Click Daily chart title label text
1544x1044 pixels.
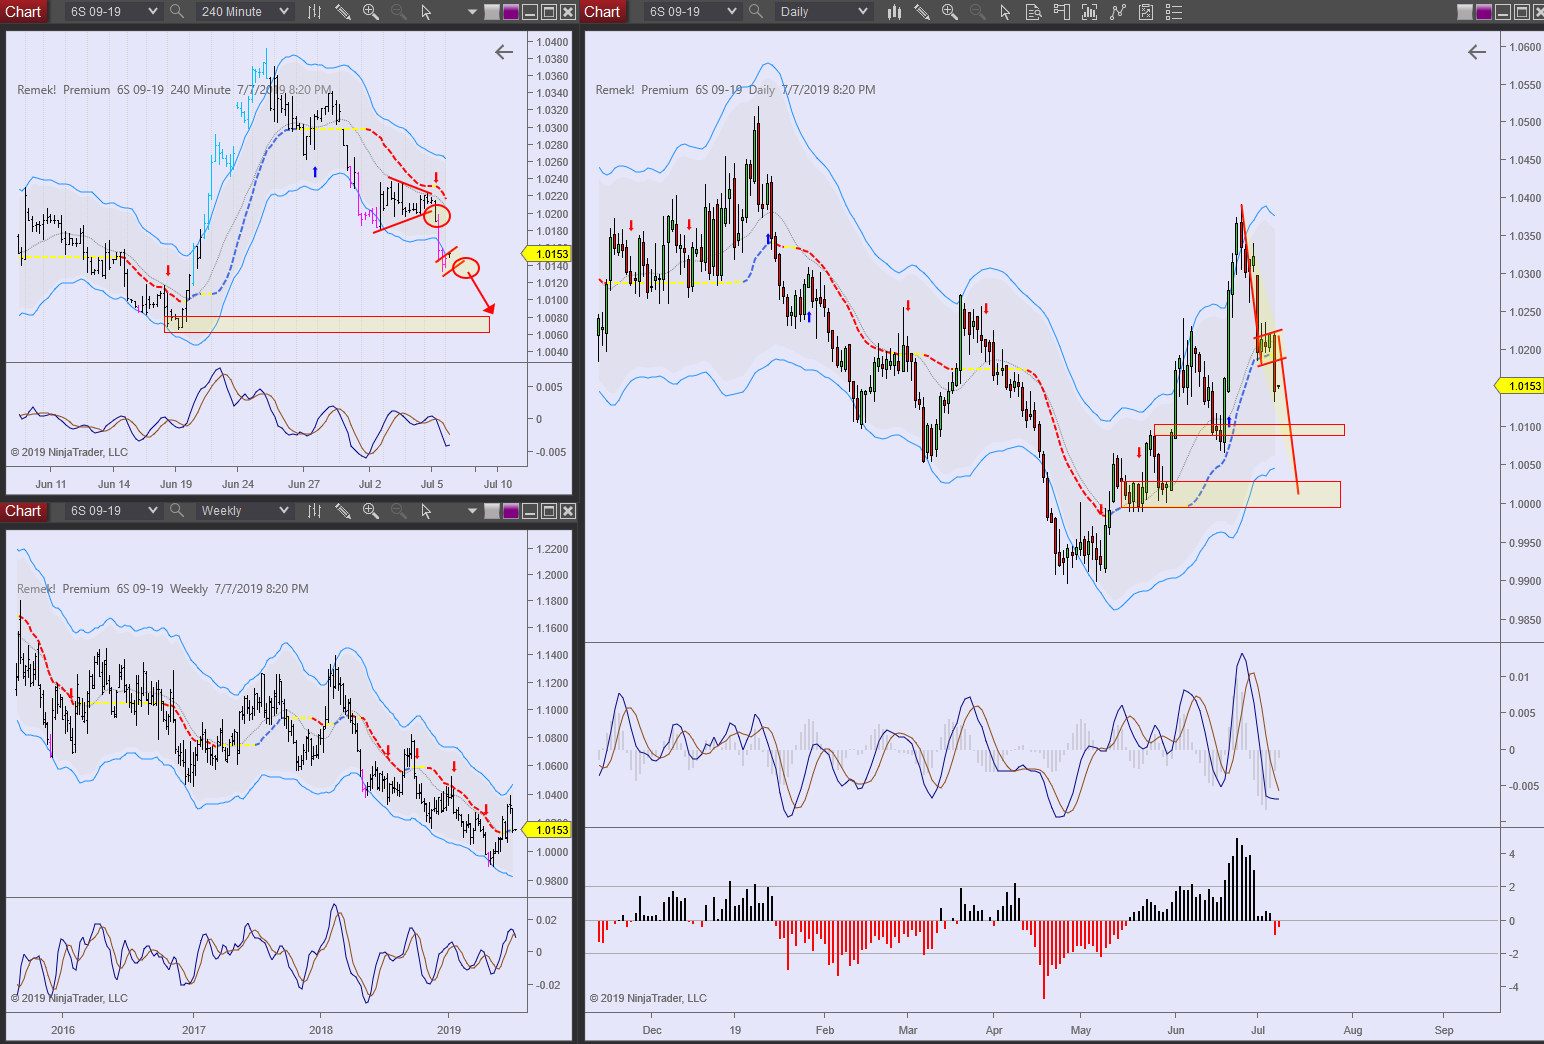point(735,90)
